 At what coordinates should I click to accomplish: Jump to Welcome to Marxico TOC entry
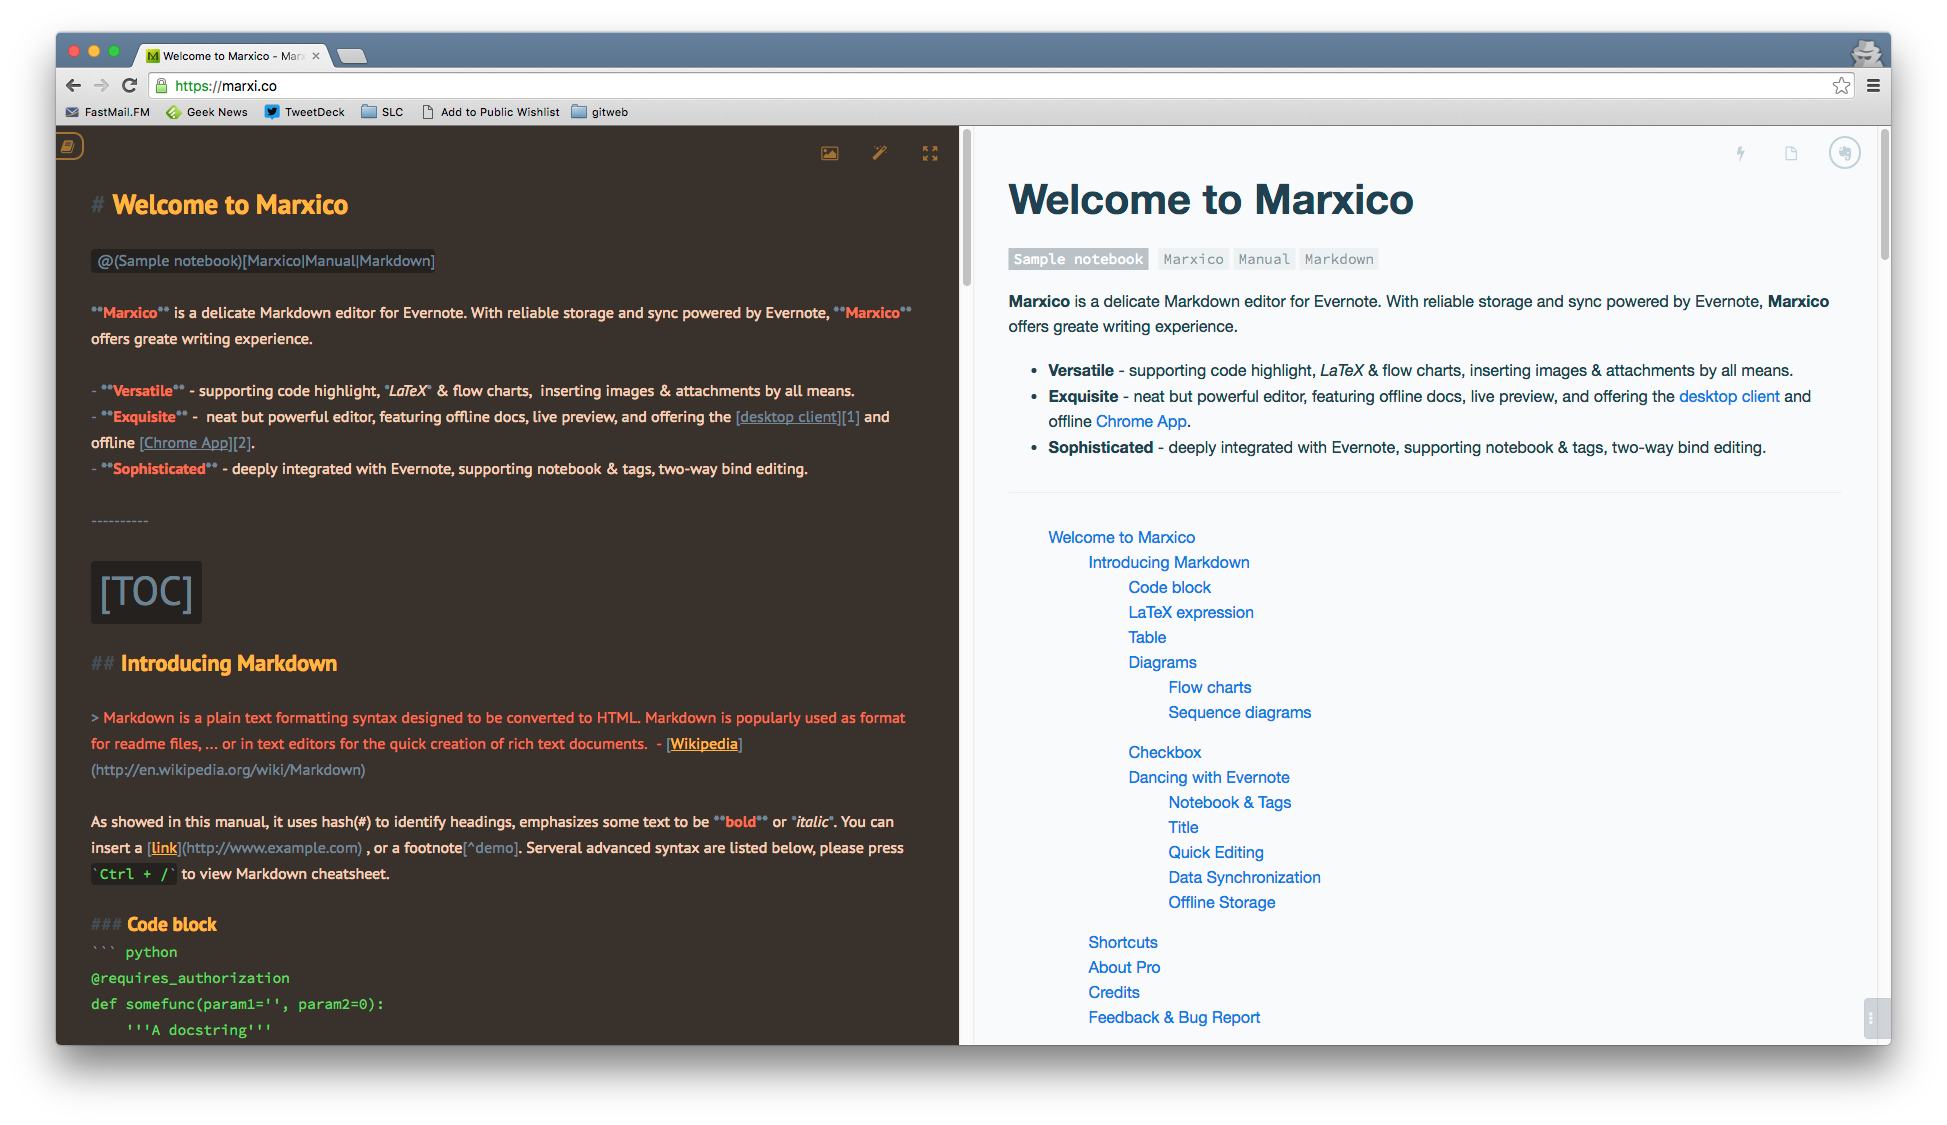point(1121,537)
